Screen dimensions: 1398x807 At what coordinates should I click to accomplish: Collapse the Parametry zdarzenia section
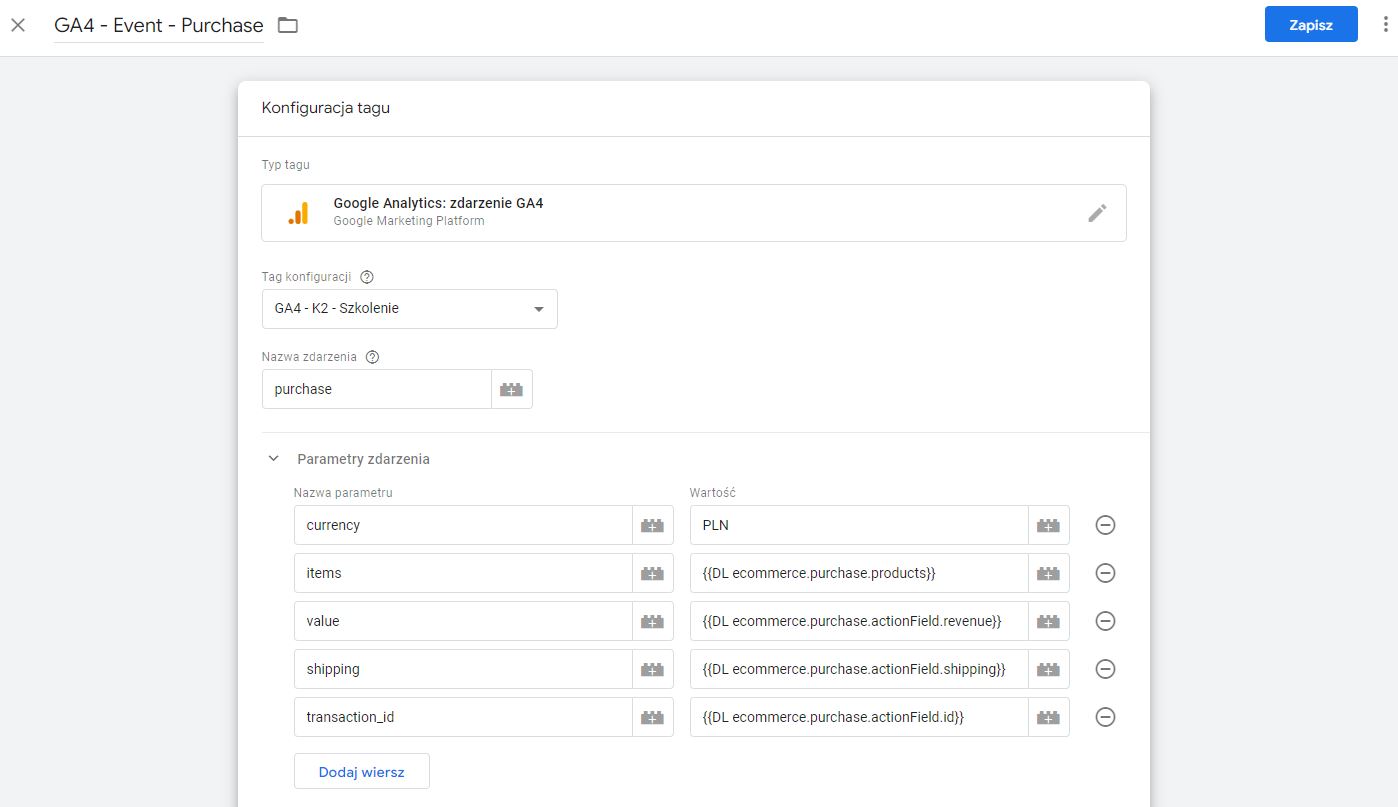tap(274, 459)
